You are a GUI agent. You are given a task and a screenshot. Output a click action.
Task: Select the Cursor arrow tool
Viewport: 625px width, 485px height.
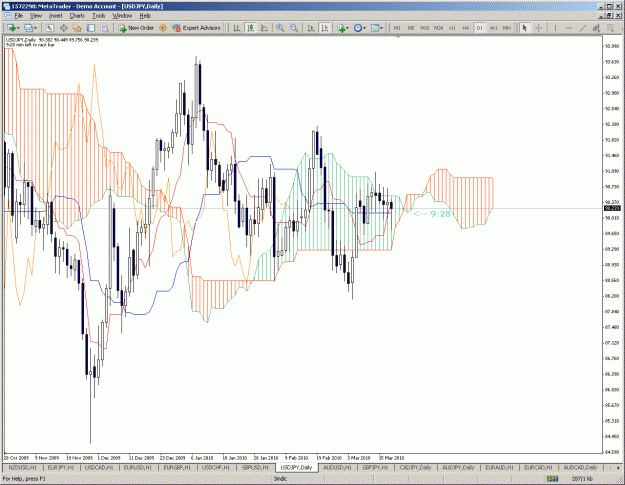(x=525, y=28)
